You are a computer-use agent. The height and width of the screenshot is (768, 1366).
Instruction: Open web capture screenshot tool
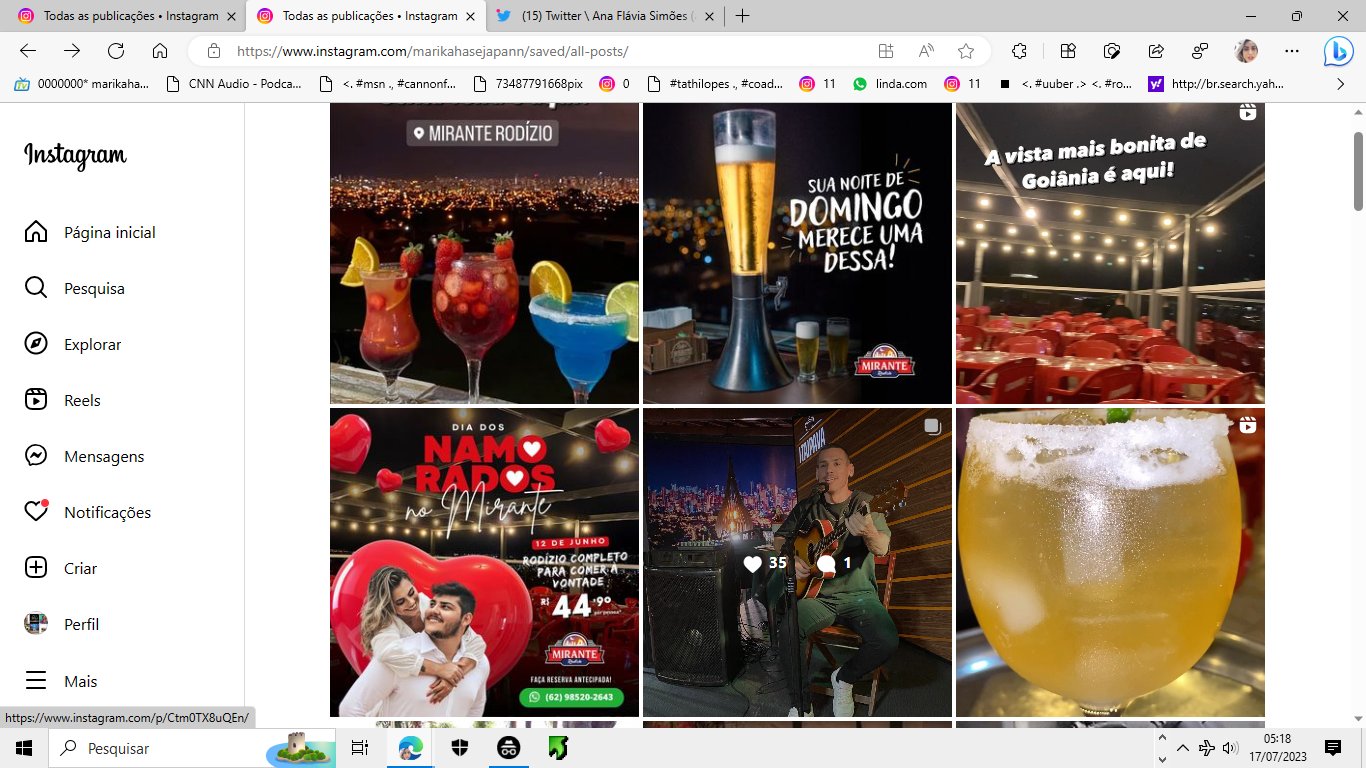(1112, 51)
